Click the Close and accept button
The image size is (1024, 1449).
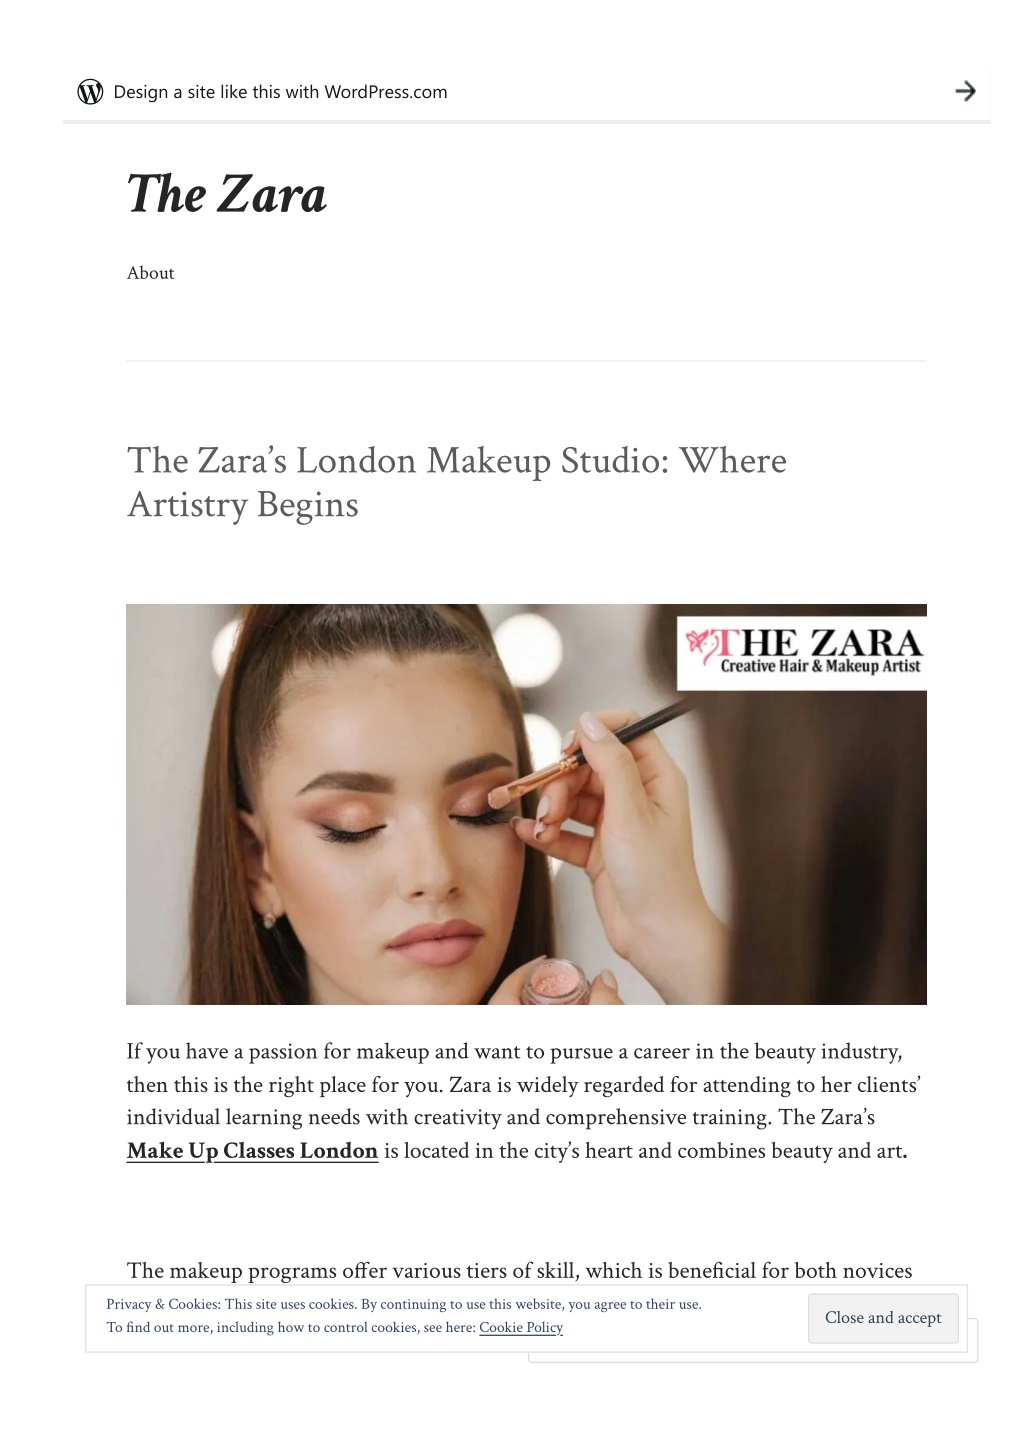pyautogui.click(x=883, y=1318)
